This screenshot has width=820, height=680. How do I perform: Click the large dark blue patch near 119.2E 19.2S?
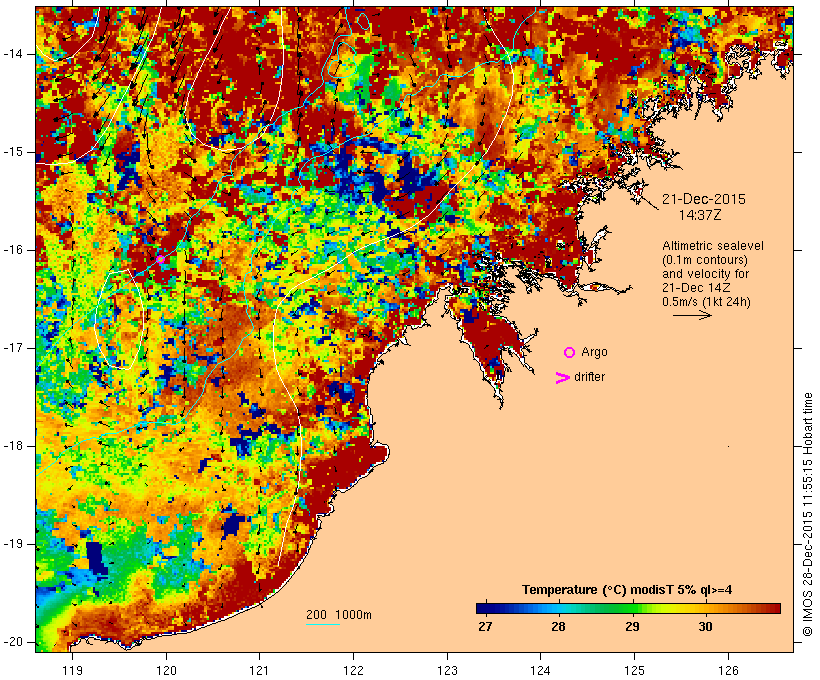[96, 558]
